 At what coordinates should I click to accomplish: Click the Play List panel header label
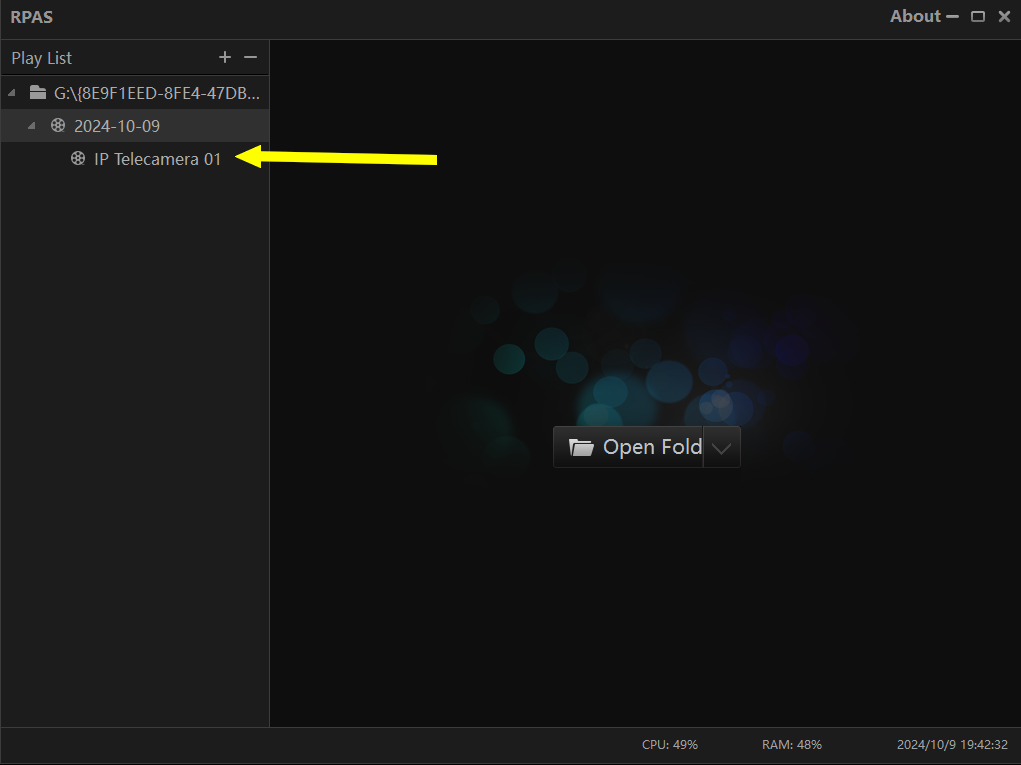click(42, 58)
